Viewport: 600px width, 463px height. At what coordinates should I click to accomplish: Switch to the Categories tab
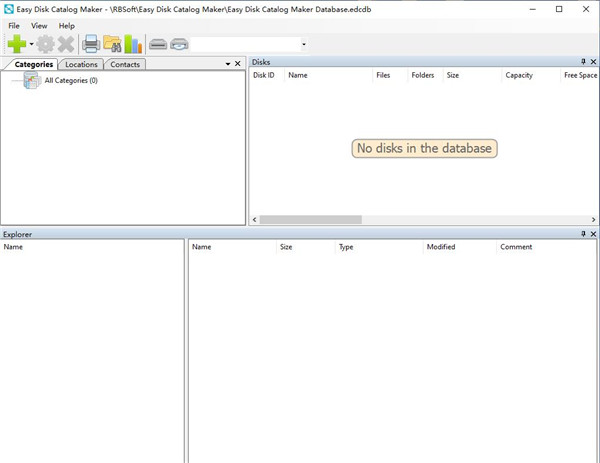(34, 64)
